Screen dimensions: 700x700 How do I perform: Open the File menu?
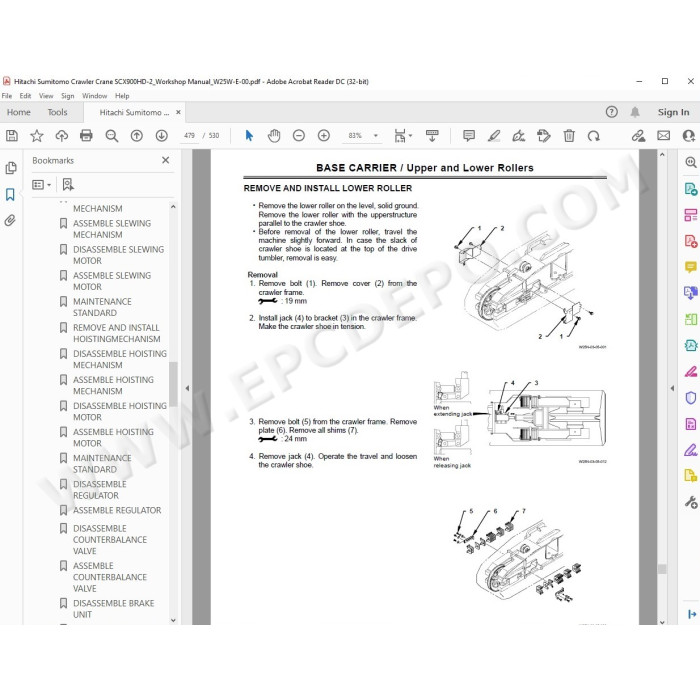[x=7, y=96]
